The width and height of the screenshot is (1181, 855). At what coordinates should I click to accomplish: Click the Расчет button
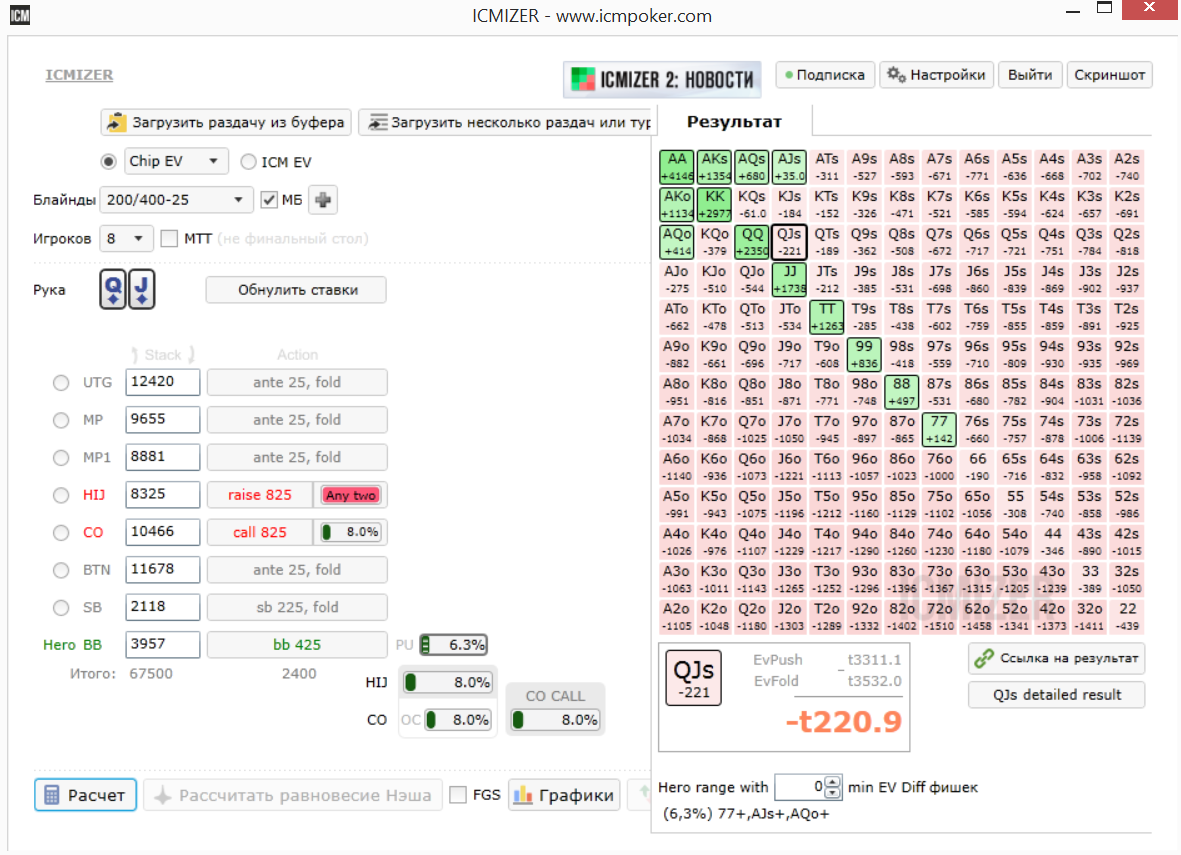pyautogui.click(x=85, y=795)
